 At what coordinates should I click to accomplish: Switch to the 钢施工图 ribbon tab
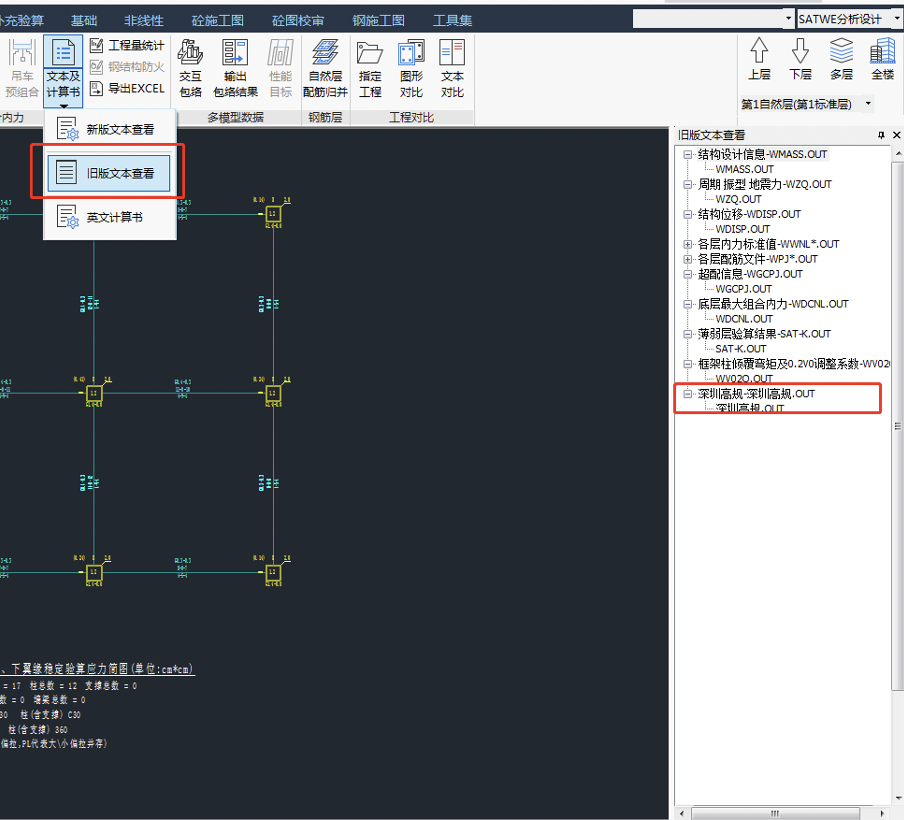click(x=376, y=12)
